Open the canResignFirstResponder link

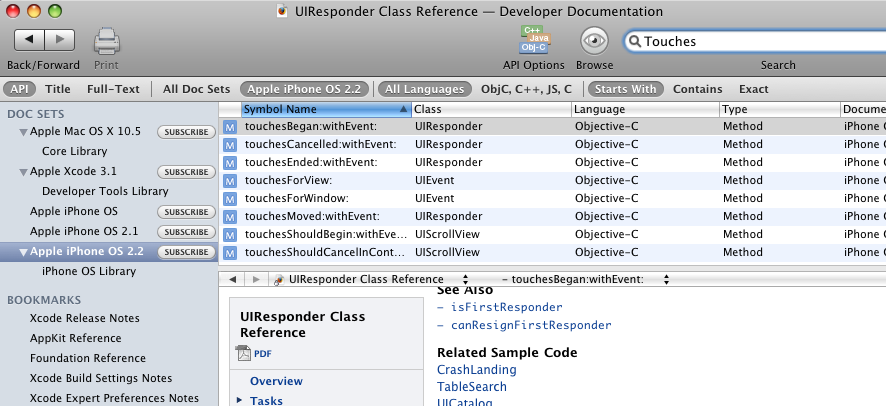pos(531,325)
